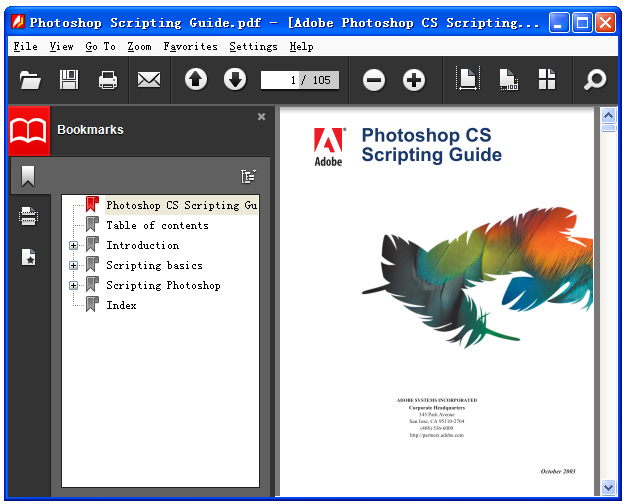Open the Settings menu
Screen dimensions: 628x504
[x=253, y=46]
